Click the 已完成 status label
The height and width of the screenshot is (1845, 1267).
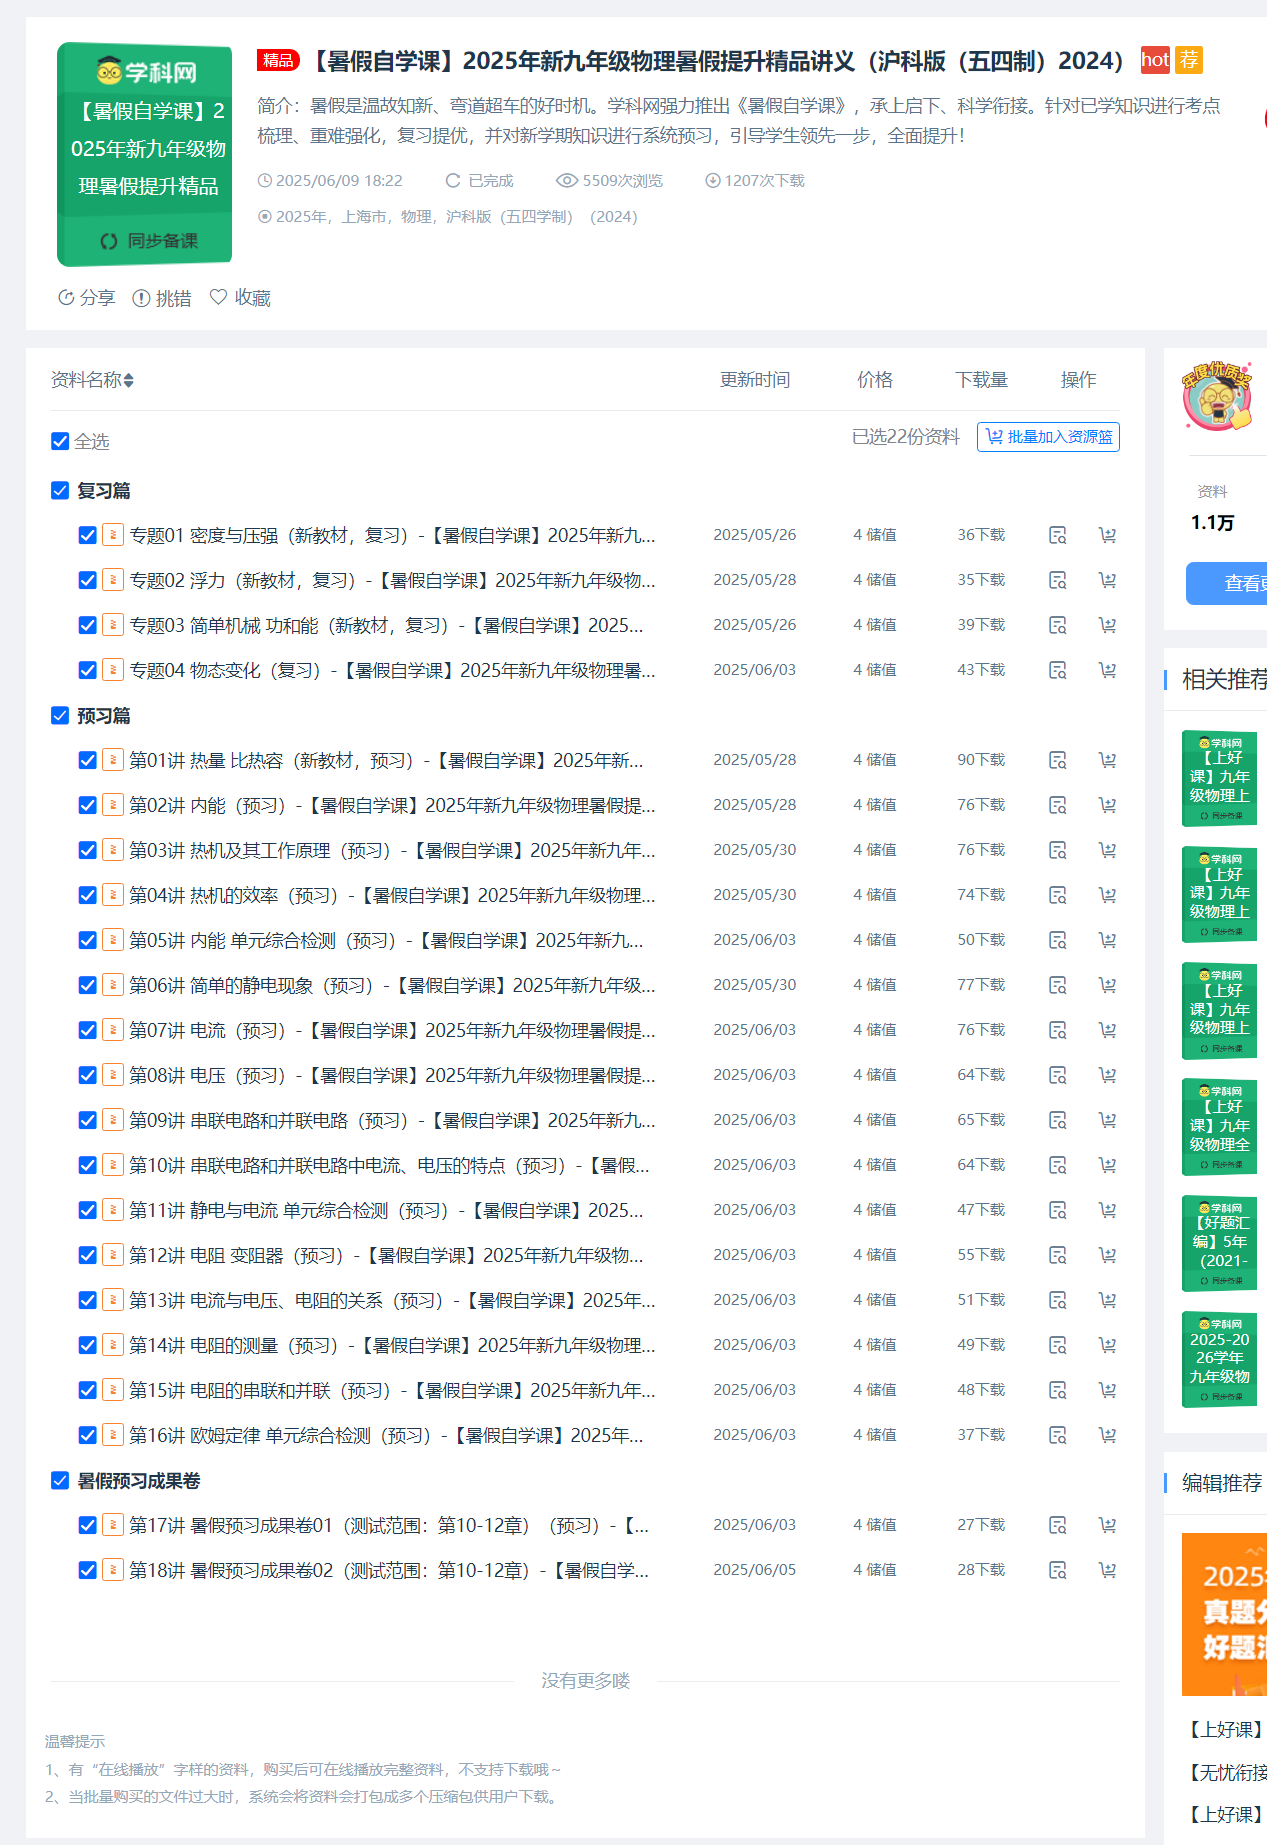point(480,181)
